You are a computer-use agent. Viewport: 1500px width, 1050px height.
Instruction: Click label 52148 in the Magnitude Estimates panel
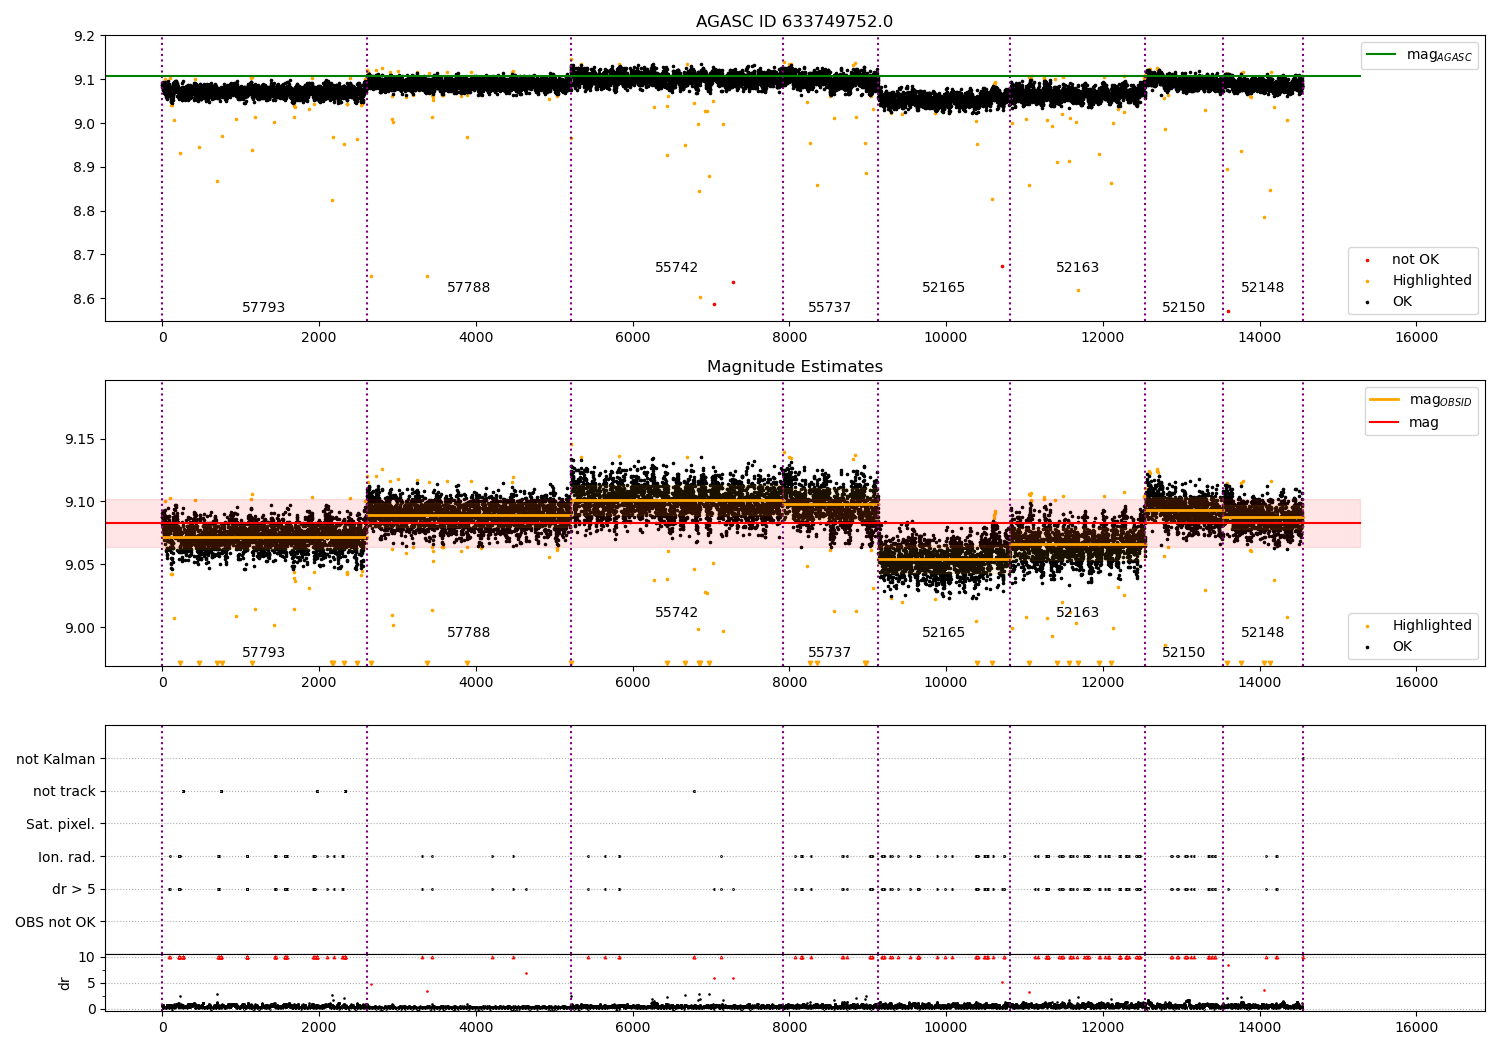pyautogui.click(x=1262, y=633)
